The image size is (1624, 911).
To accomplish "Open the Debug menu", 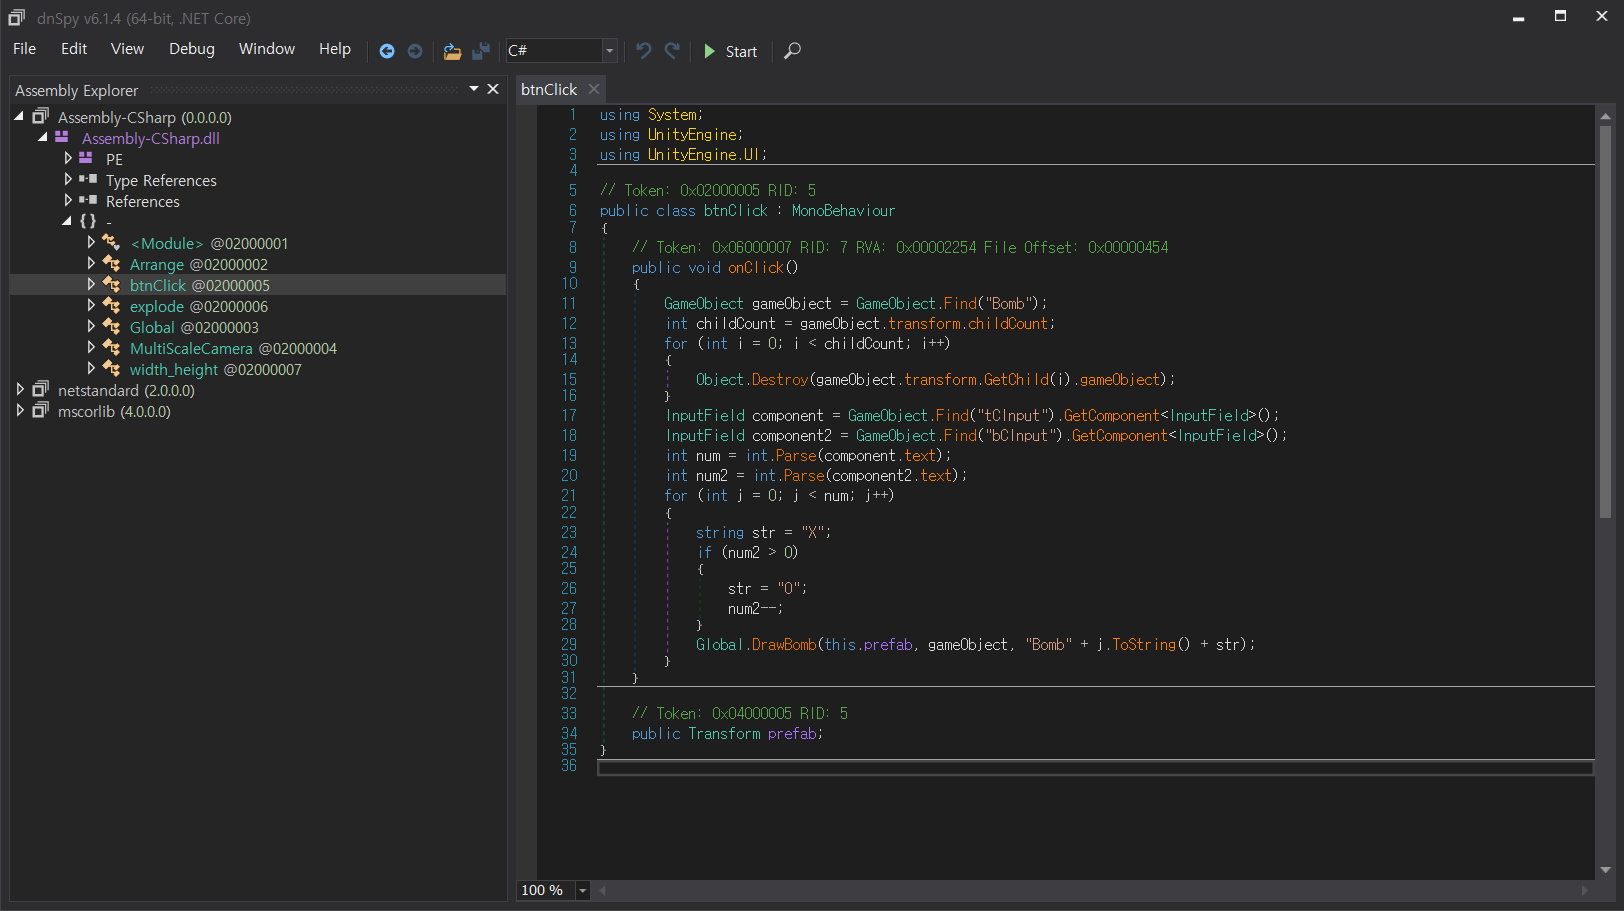I will point(191,49).
